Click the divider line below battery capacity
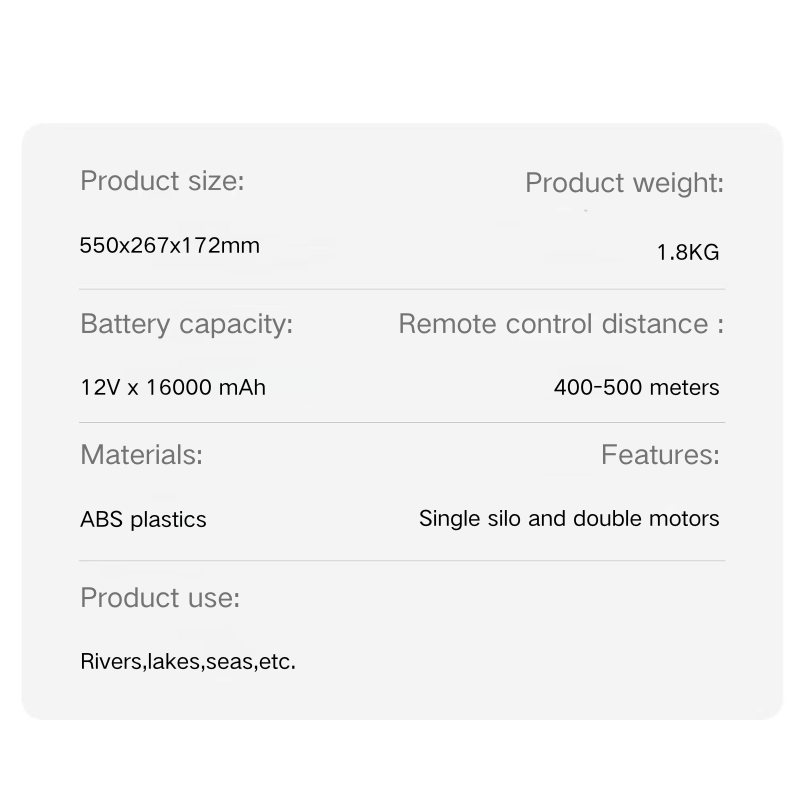 [x=402, y=422]
